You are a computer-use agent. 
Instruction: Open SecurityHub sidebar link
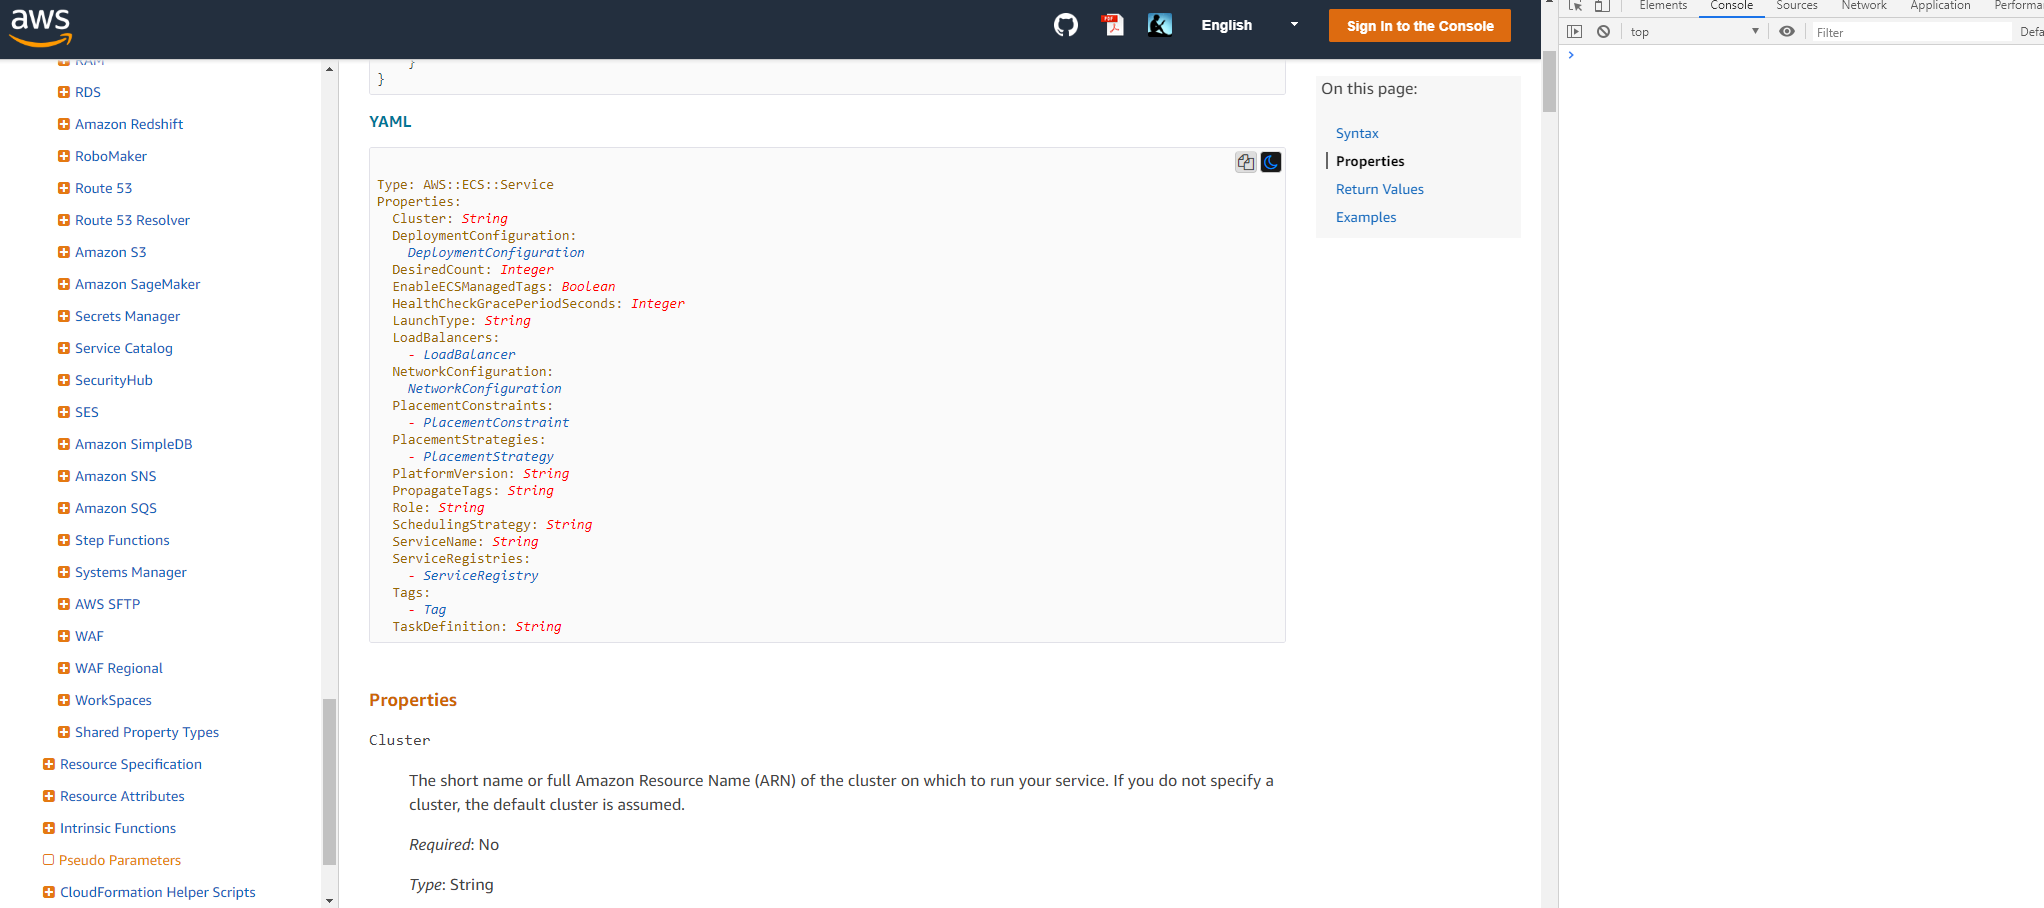pyautogui.click(x=114, y=380)
